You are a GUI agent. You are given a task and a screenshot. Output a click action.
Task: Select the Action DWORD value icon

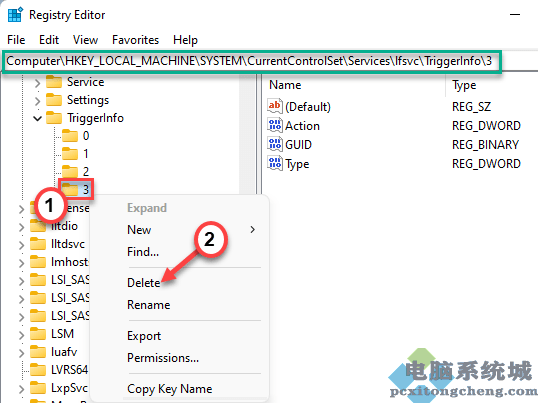point(275,125)
